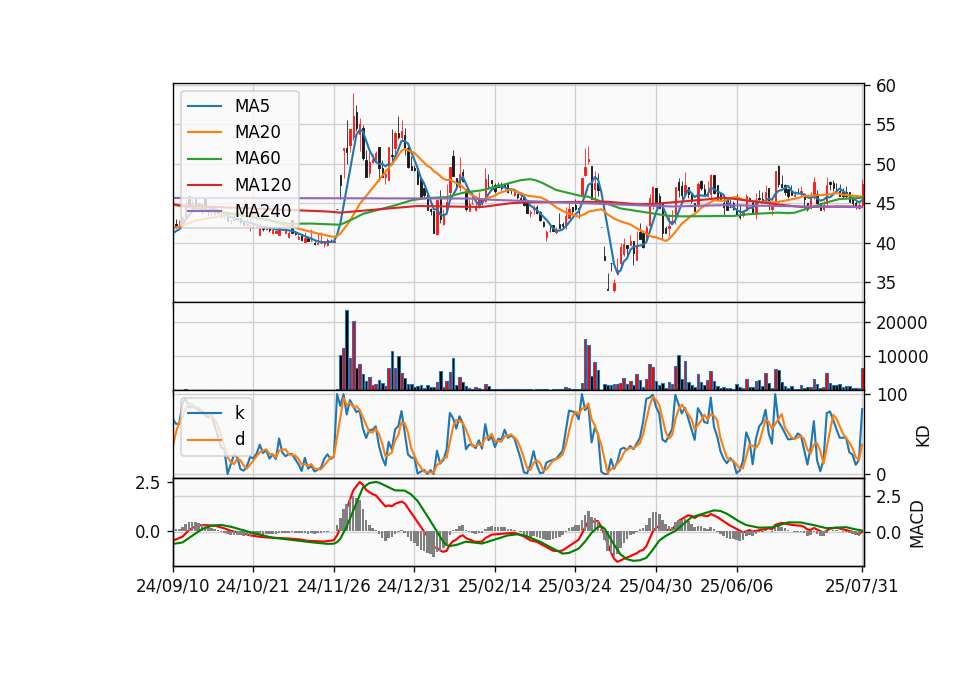Click the 24/10/21 date label
Image resolution: width=960 pixels, height=690 pixels.
253,586
